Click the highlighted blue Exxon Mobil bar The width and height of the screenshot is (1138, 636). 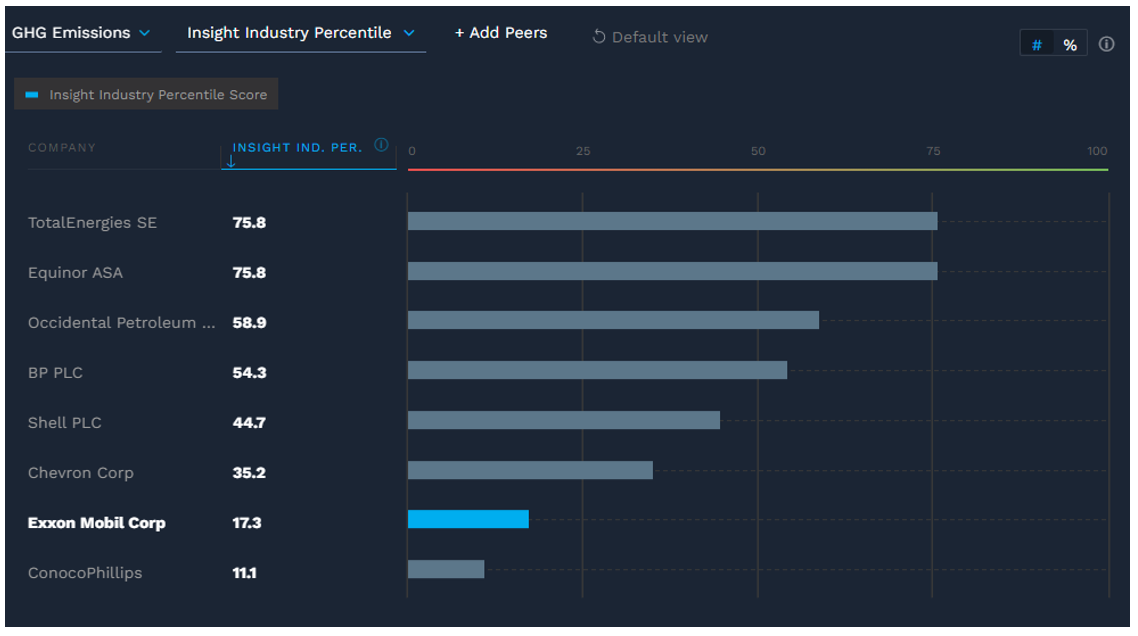[468, 519]
